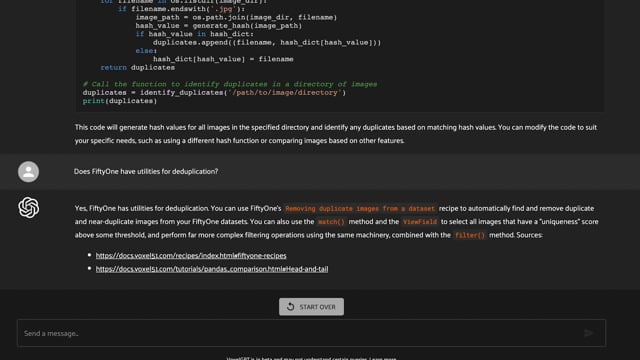
Task: Click the OpenAI logo beside the answer
Action: tap(29, 207)
